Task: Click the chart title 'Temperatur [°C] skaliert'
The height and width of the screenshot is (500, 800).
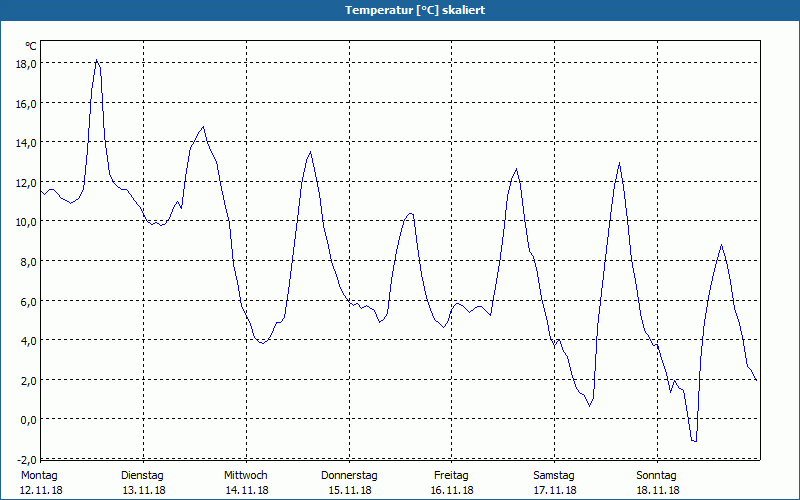Action: [x=400, y=10]
